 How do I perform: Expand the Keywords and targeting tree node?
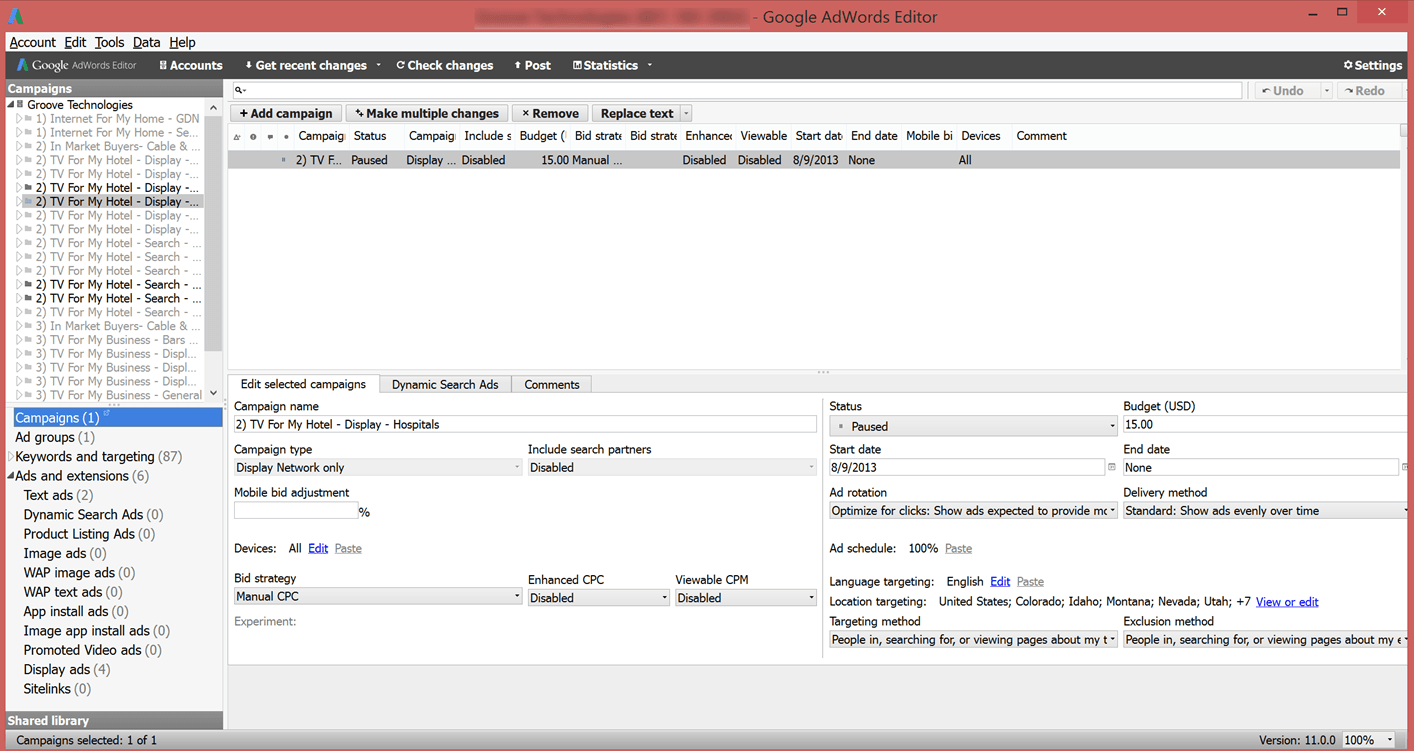point(11,457)
